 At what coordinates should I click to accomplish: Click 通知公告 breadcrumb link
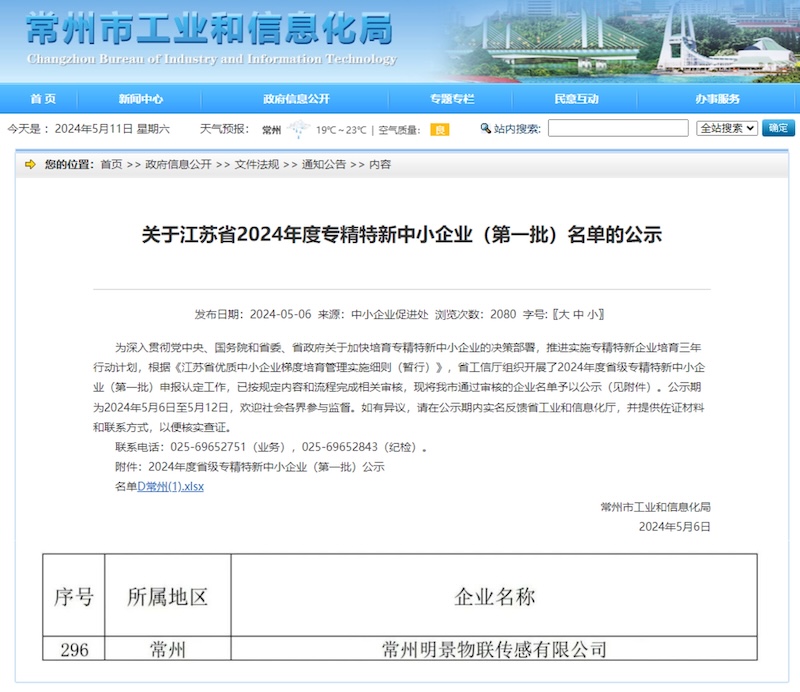click(324, 164)
